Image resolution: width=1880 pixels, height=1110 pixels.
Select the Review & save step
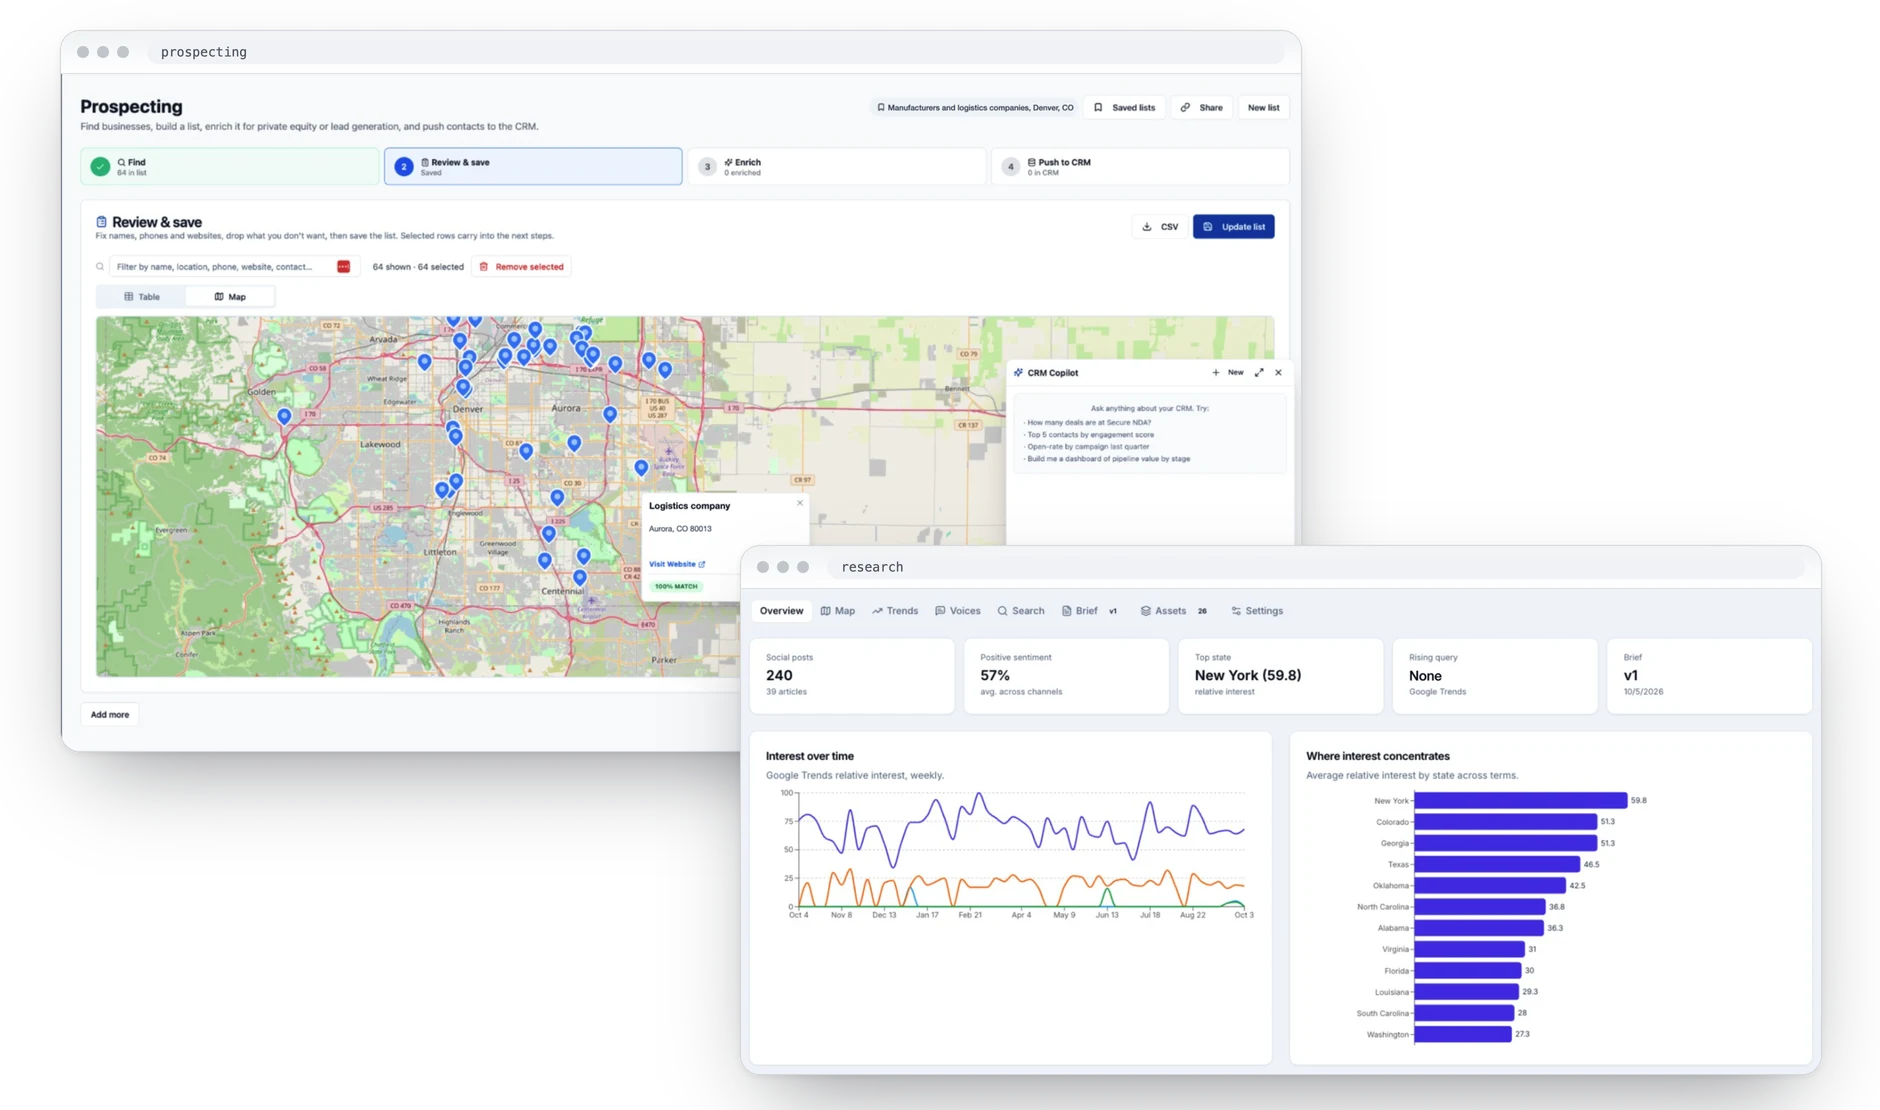533,166
